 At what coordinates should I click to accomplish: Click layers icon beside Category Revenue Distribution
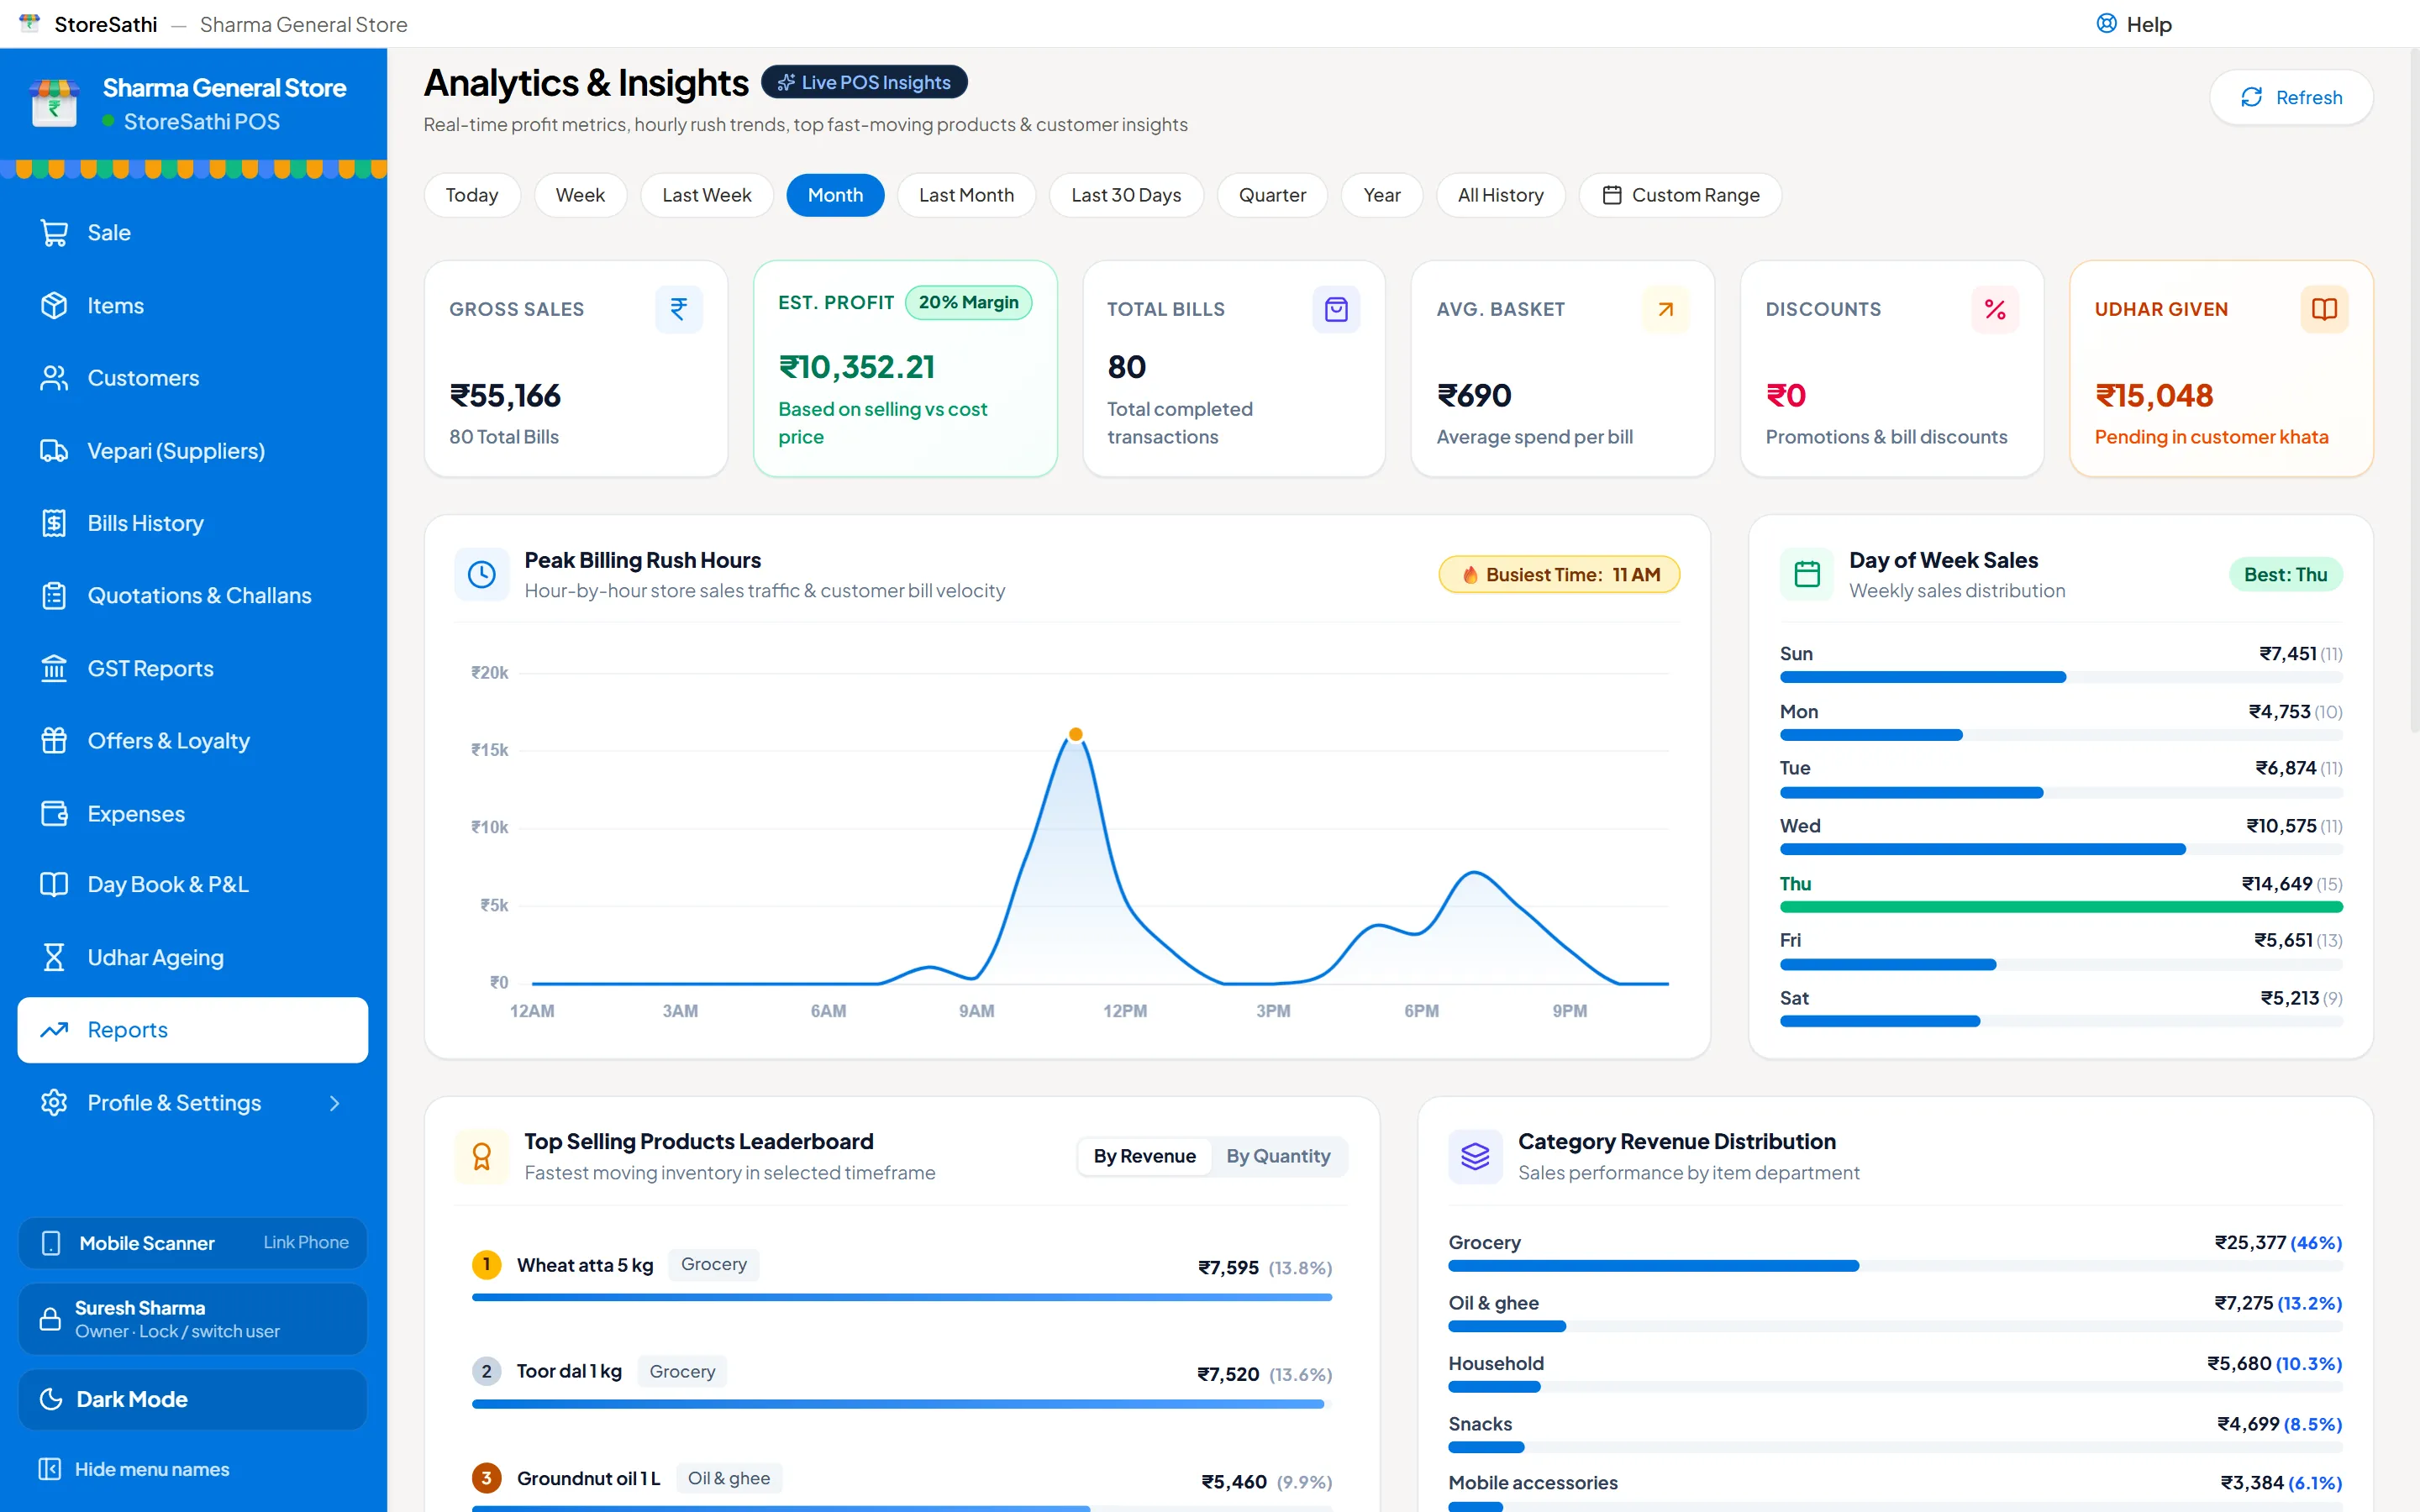pos(1475,1156)
